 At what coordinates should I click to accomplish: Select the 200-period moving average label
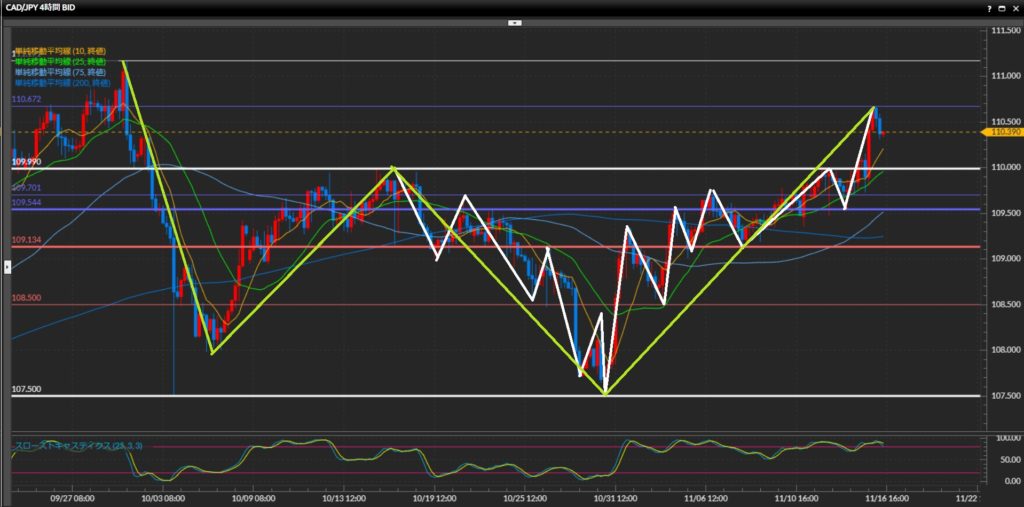coord(62,83)
